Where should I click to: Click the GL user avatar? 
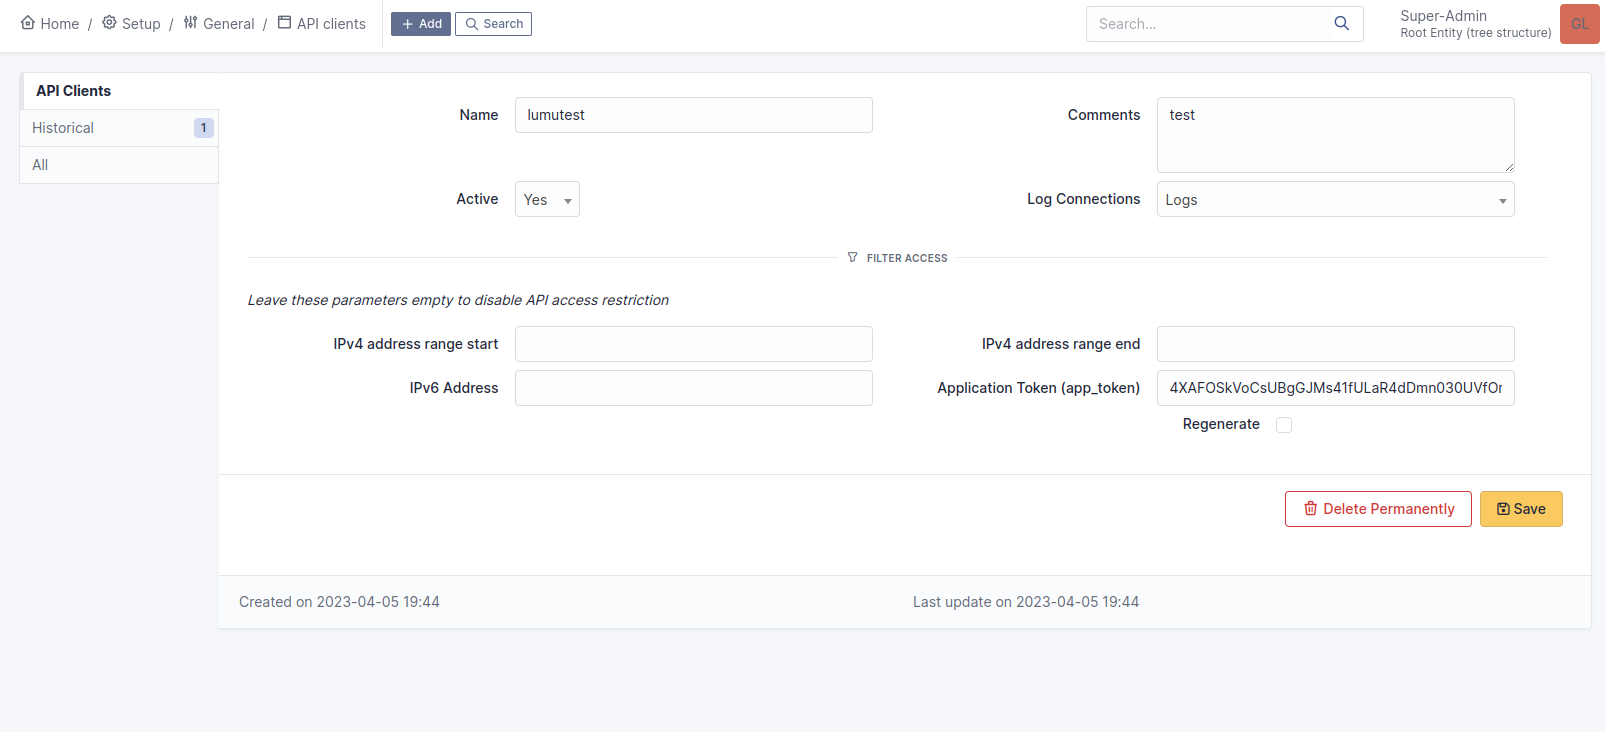point(1579,24)
